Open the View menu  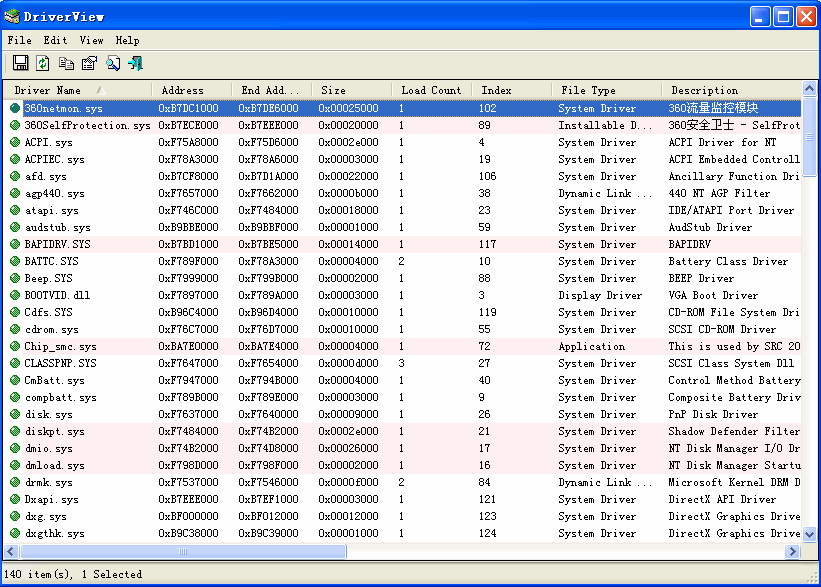click(91, 40)
